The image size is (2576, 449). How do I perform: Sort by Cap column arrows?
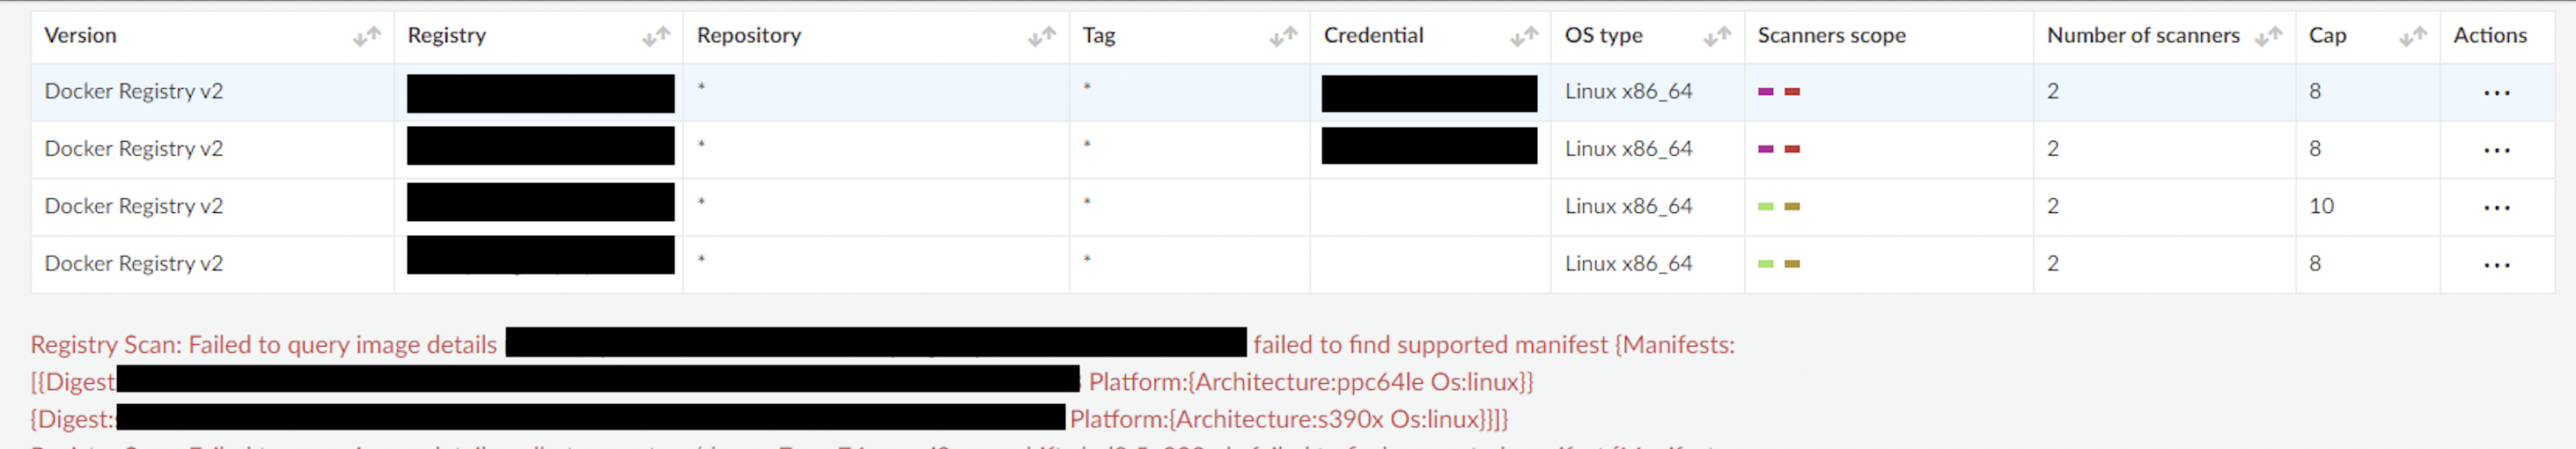(x=2413, y=37)
